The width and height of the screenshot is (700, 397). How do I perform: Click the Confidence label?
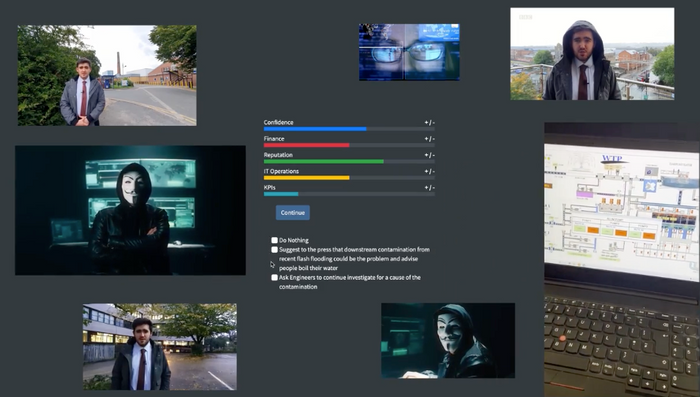[279, 122]
